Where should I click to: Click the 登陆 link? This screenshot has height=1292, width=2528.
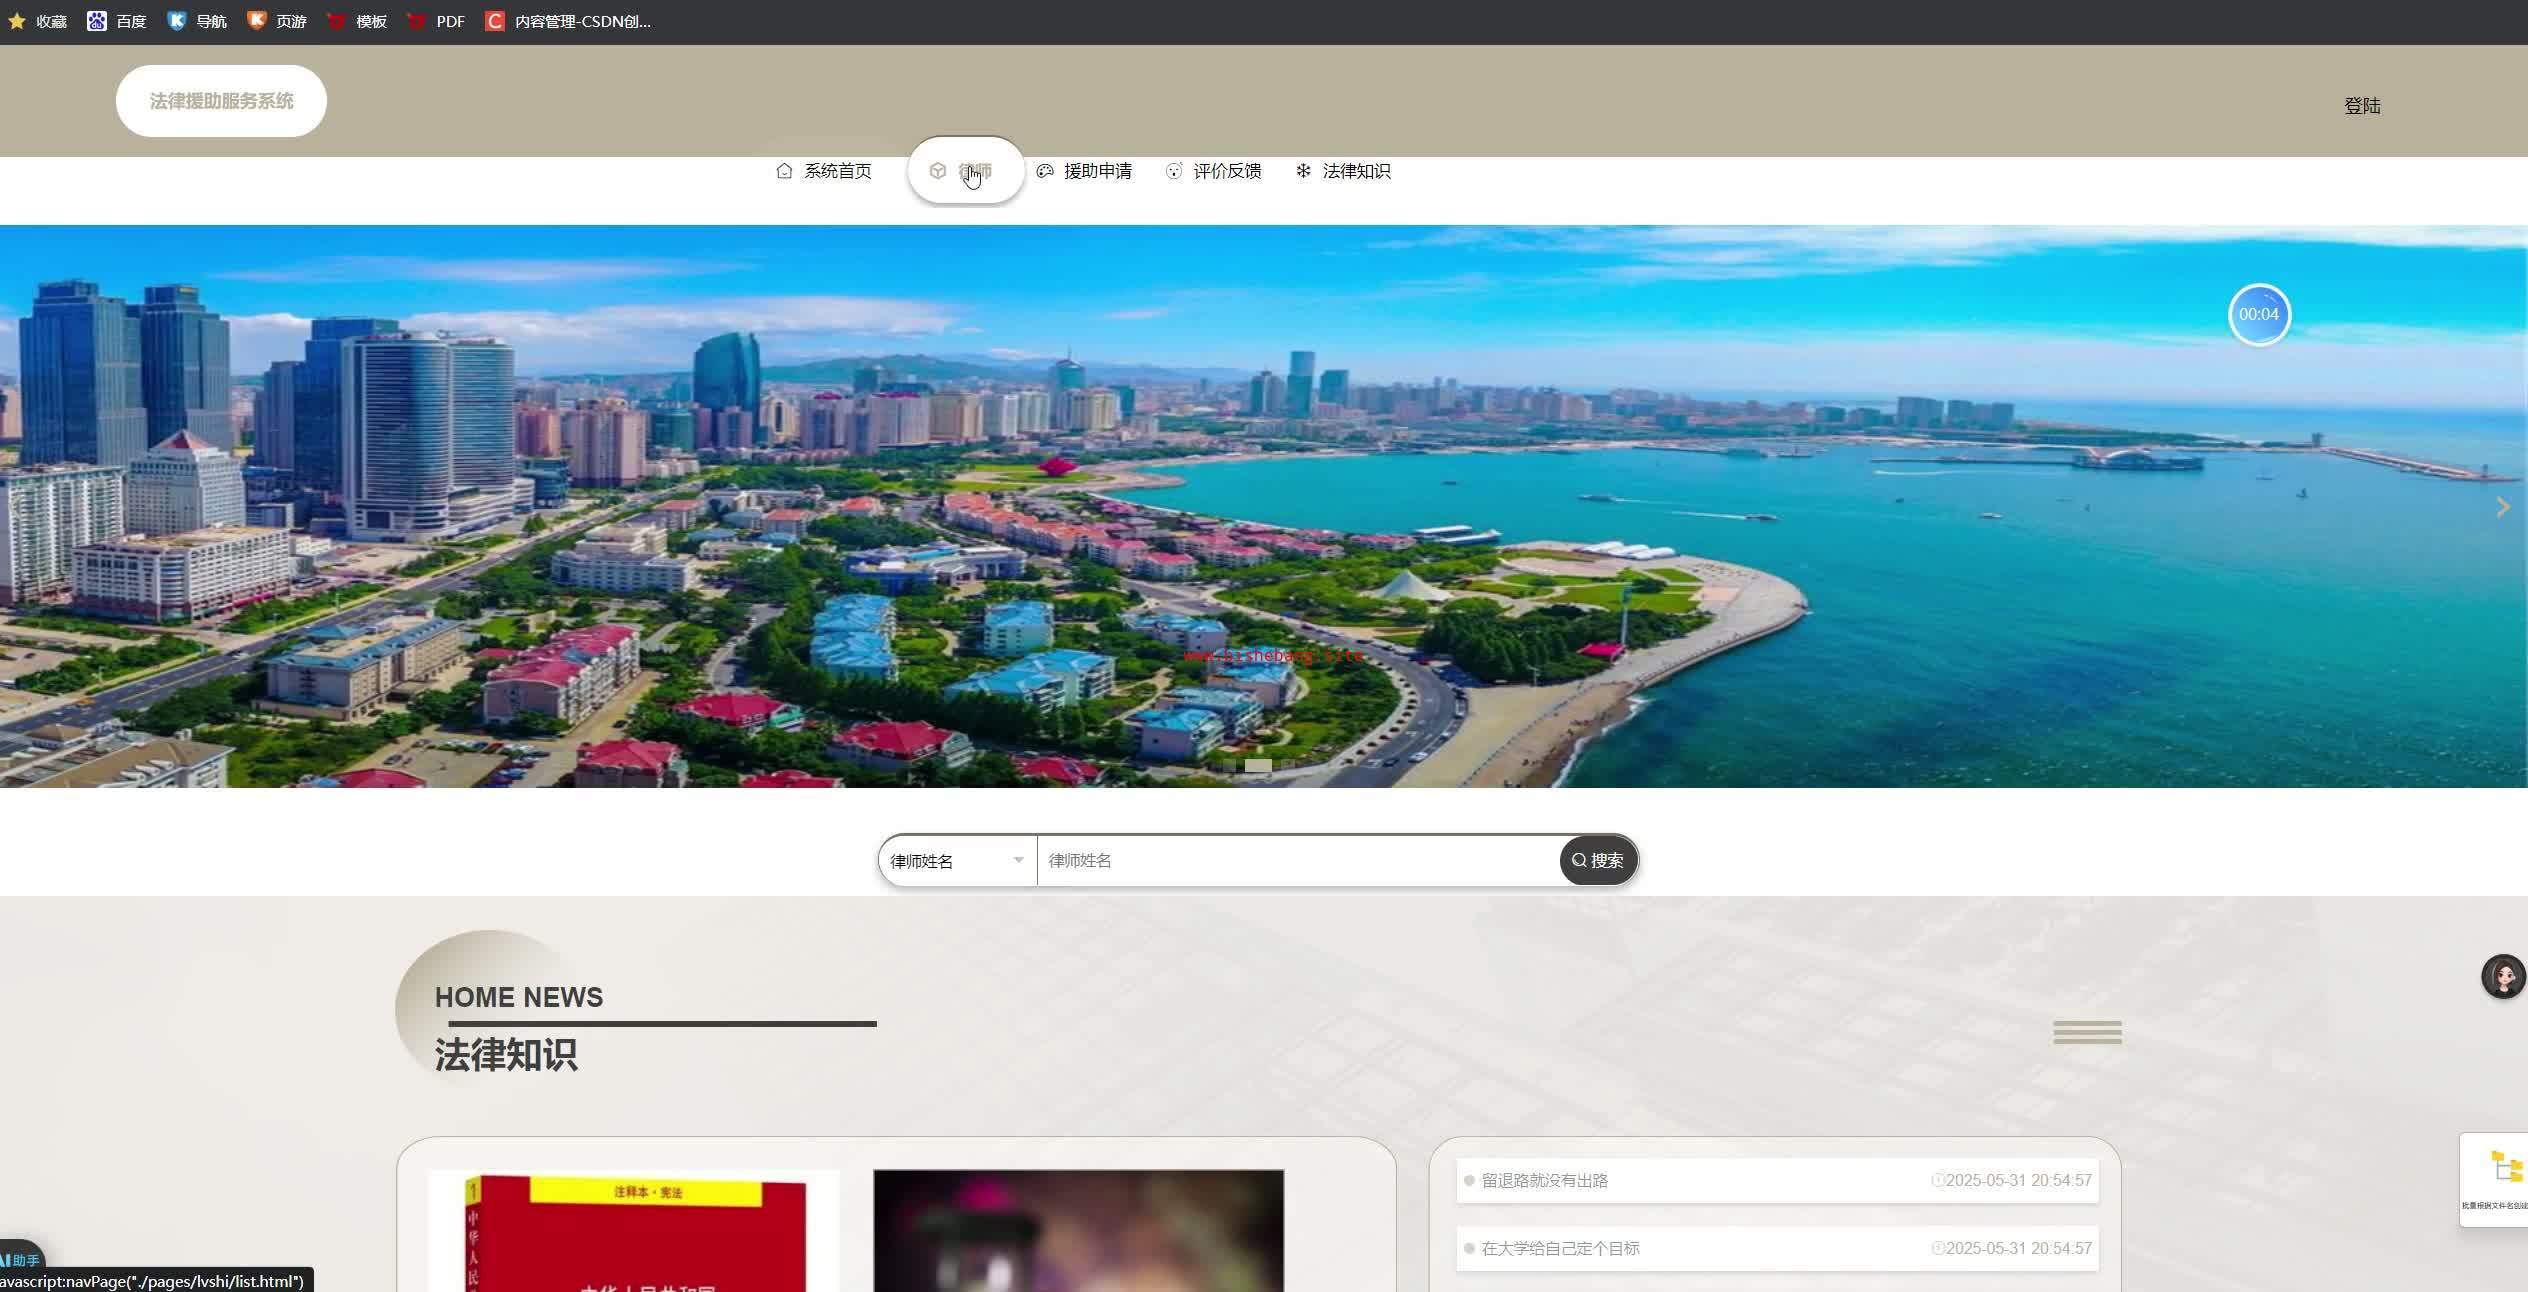pyautogui.click(x=2361, y=106)
